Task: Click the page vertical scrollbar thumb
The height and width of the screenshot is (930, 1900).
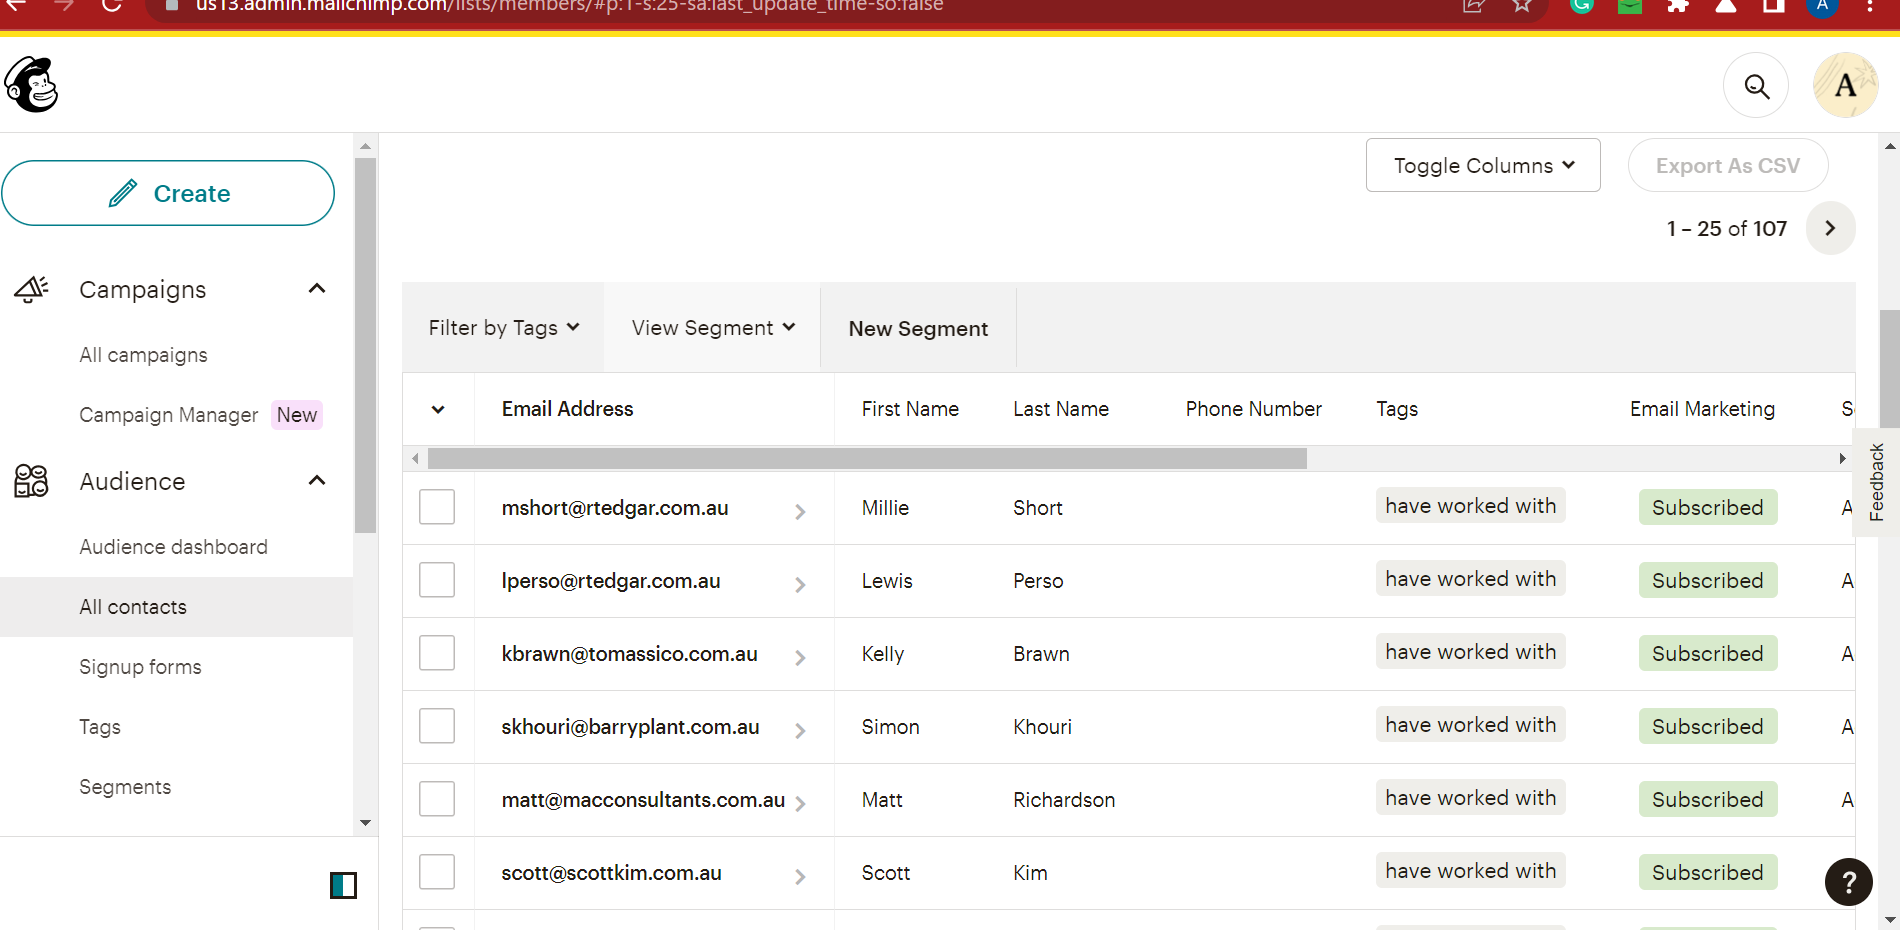Action: [1889, 370]
